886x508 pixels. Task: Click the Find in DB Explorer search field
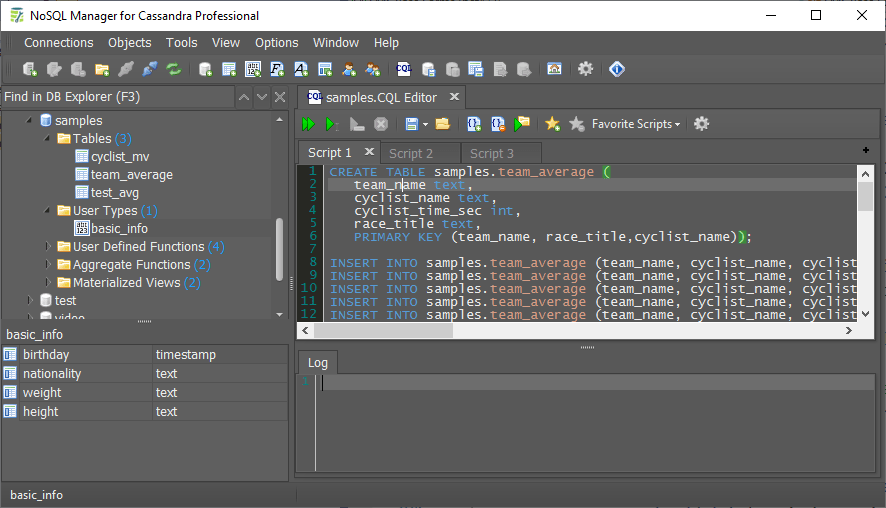[115, 97]
